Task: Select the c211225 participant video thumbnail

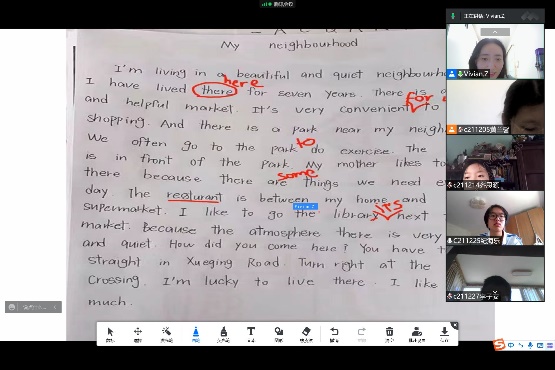Action: click(495, 218)
